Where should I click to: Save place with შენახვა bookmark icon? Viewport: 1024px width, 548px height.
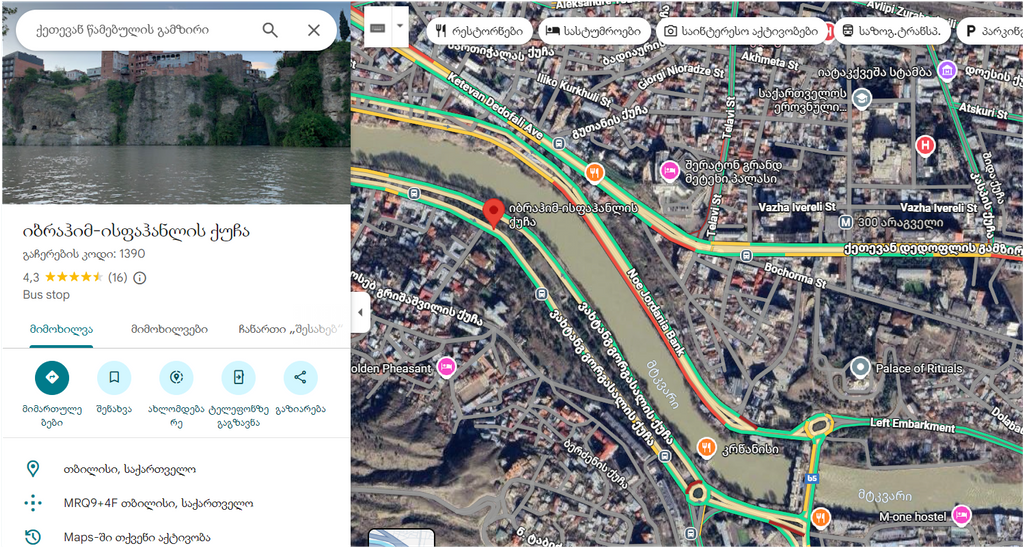point(114,378)
